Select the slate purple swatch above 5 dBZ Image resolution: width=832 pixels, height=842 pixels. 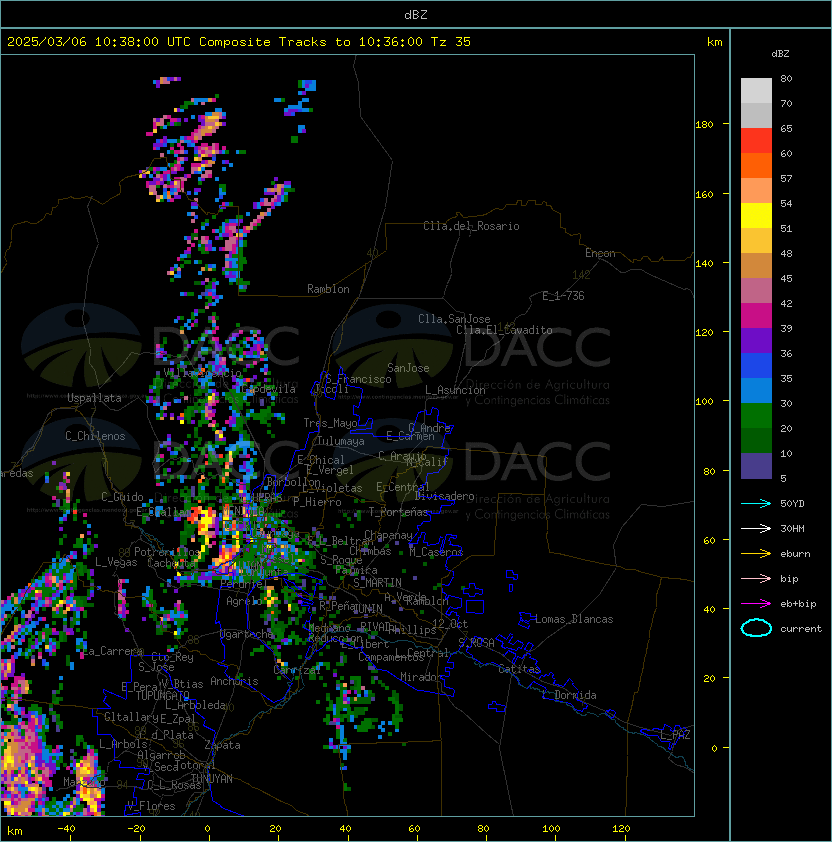pyautogui.click(x=756, y=466)
